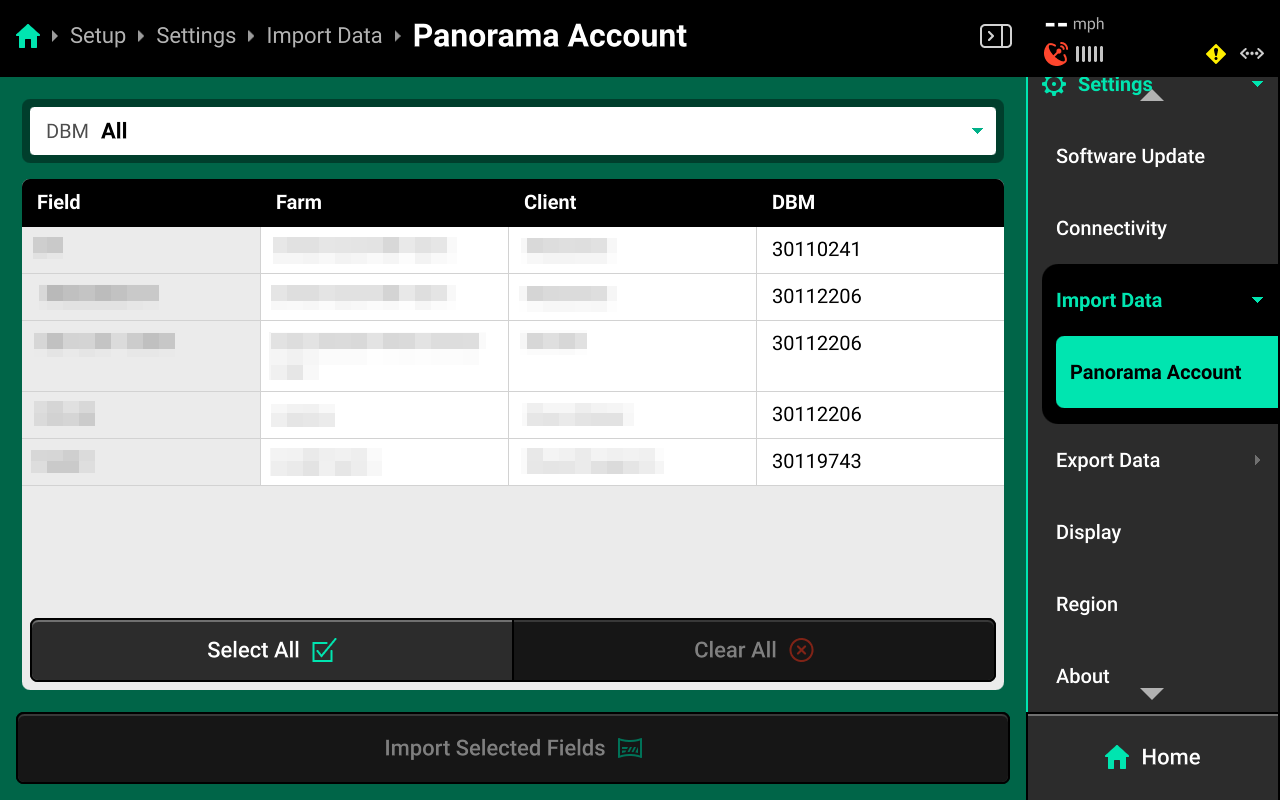Click the Settings gear icon

pos(1054,85)
